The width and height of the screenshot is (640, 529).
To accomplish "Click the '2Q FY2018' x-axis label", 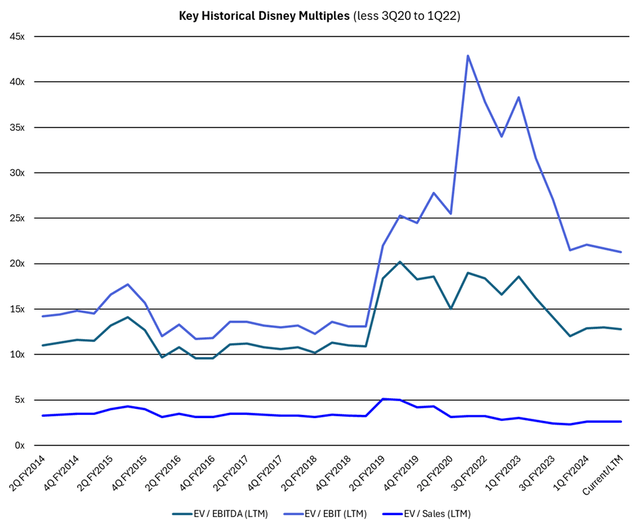I will click(299, 473).
